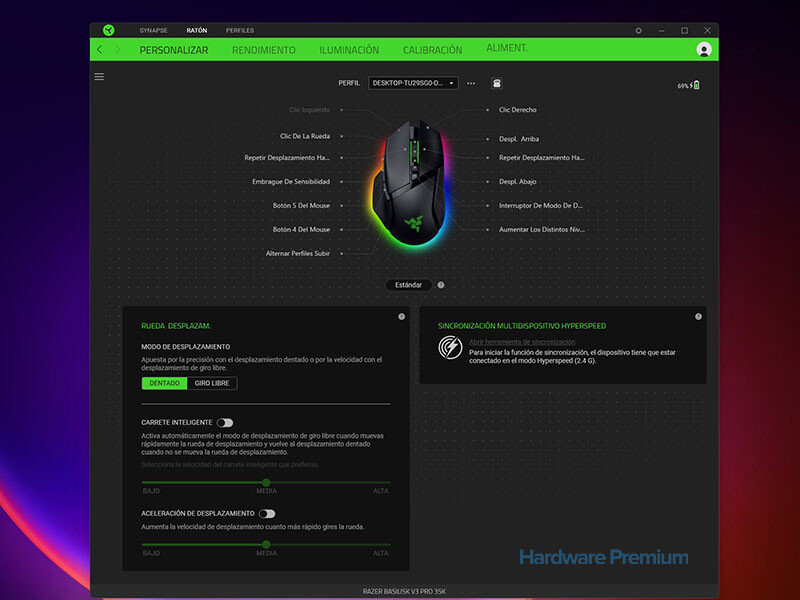Image resolution: width=800 pixels, height=600 pixels.
Task: Go to the CALIBRACIÓN tab
Action: pos(433,50)
